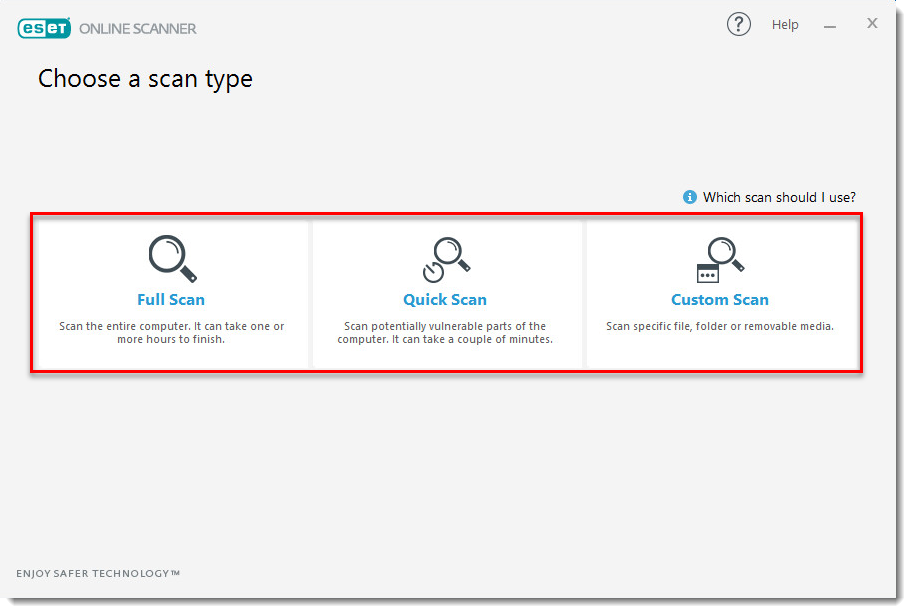The width and height of the screenshot is (911, 613).
Task: Close the Online Scanner window
Action: [x=872, y=23]
